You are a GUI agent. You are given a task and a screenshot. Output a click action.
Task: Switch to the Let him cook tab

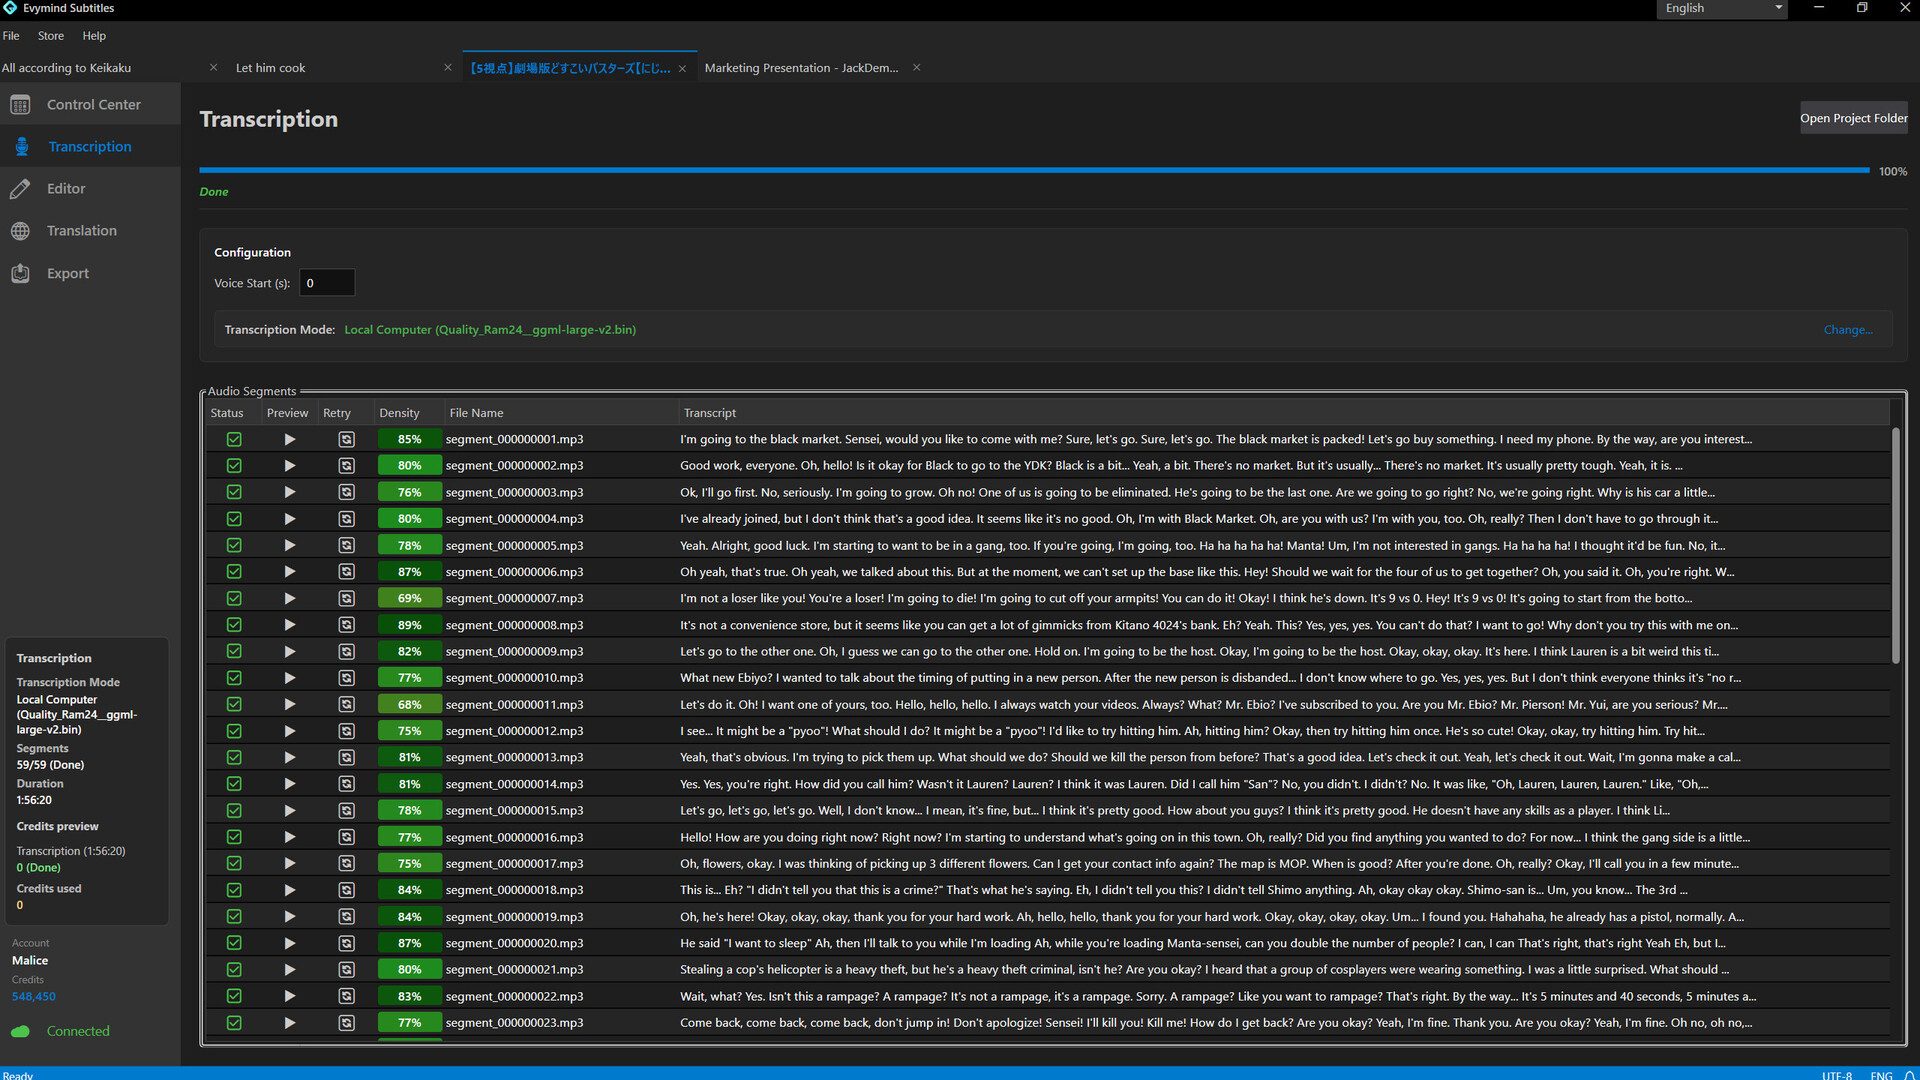271,68
